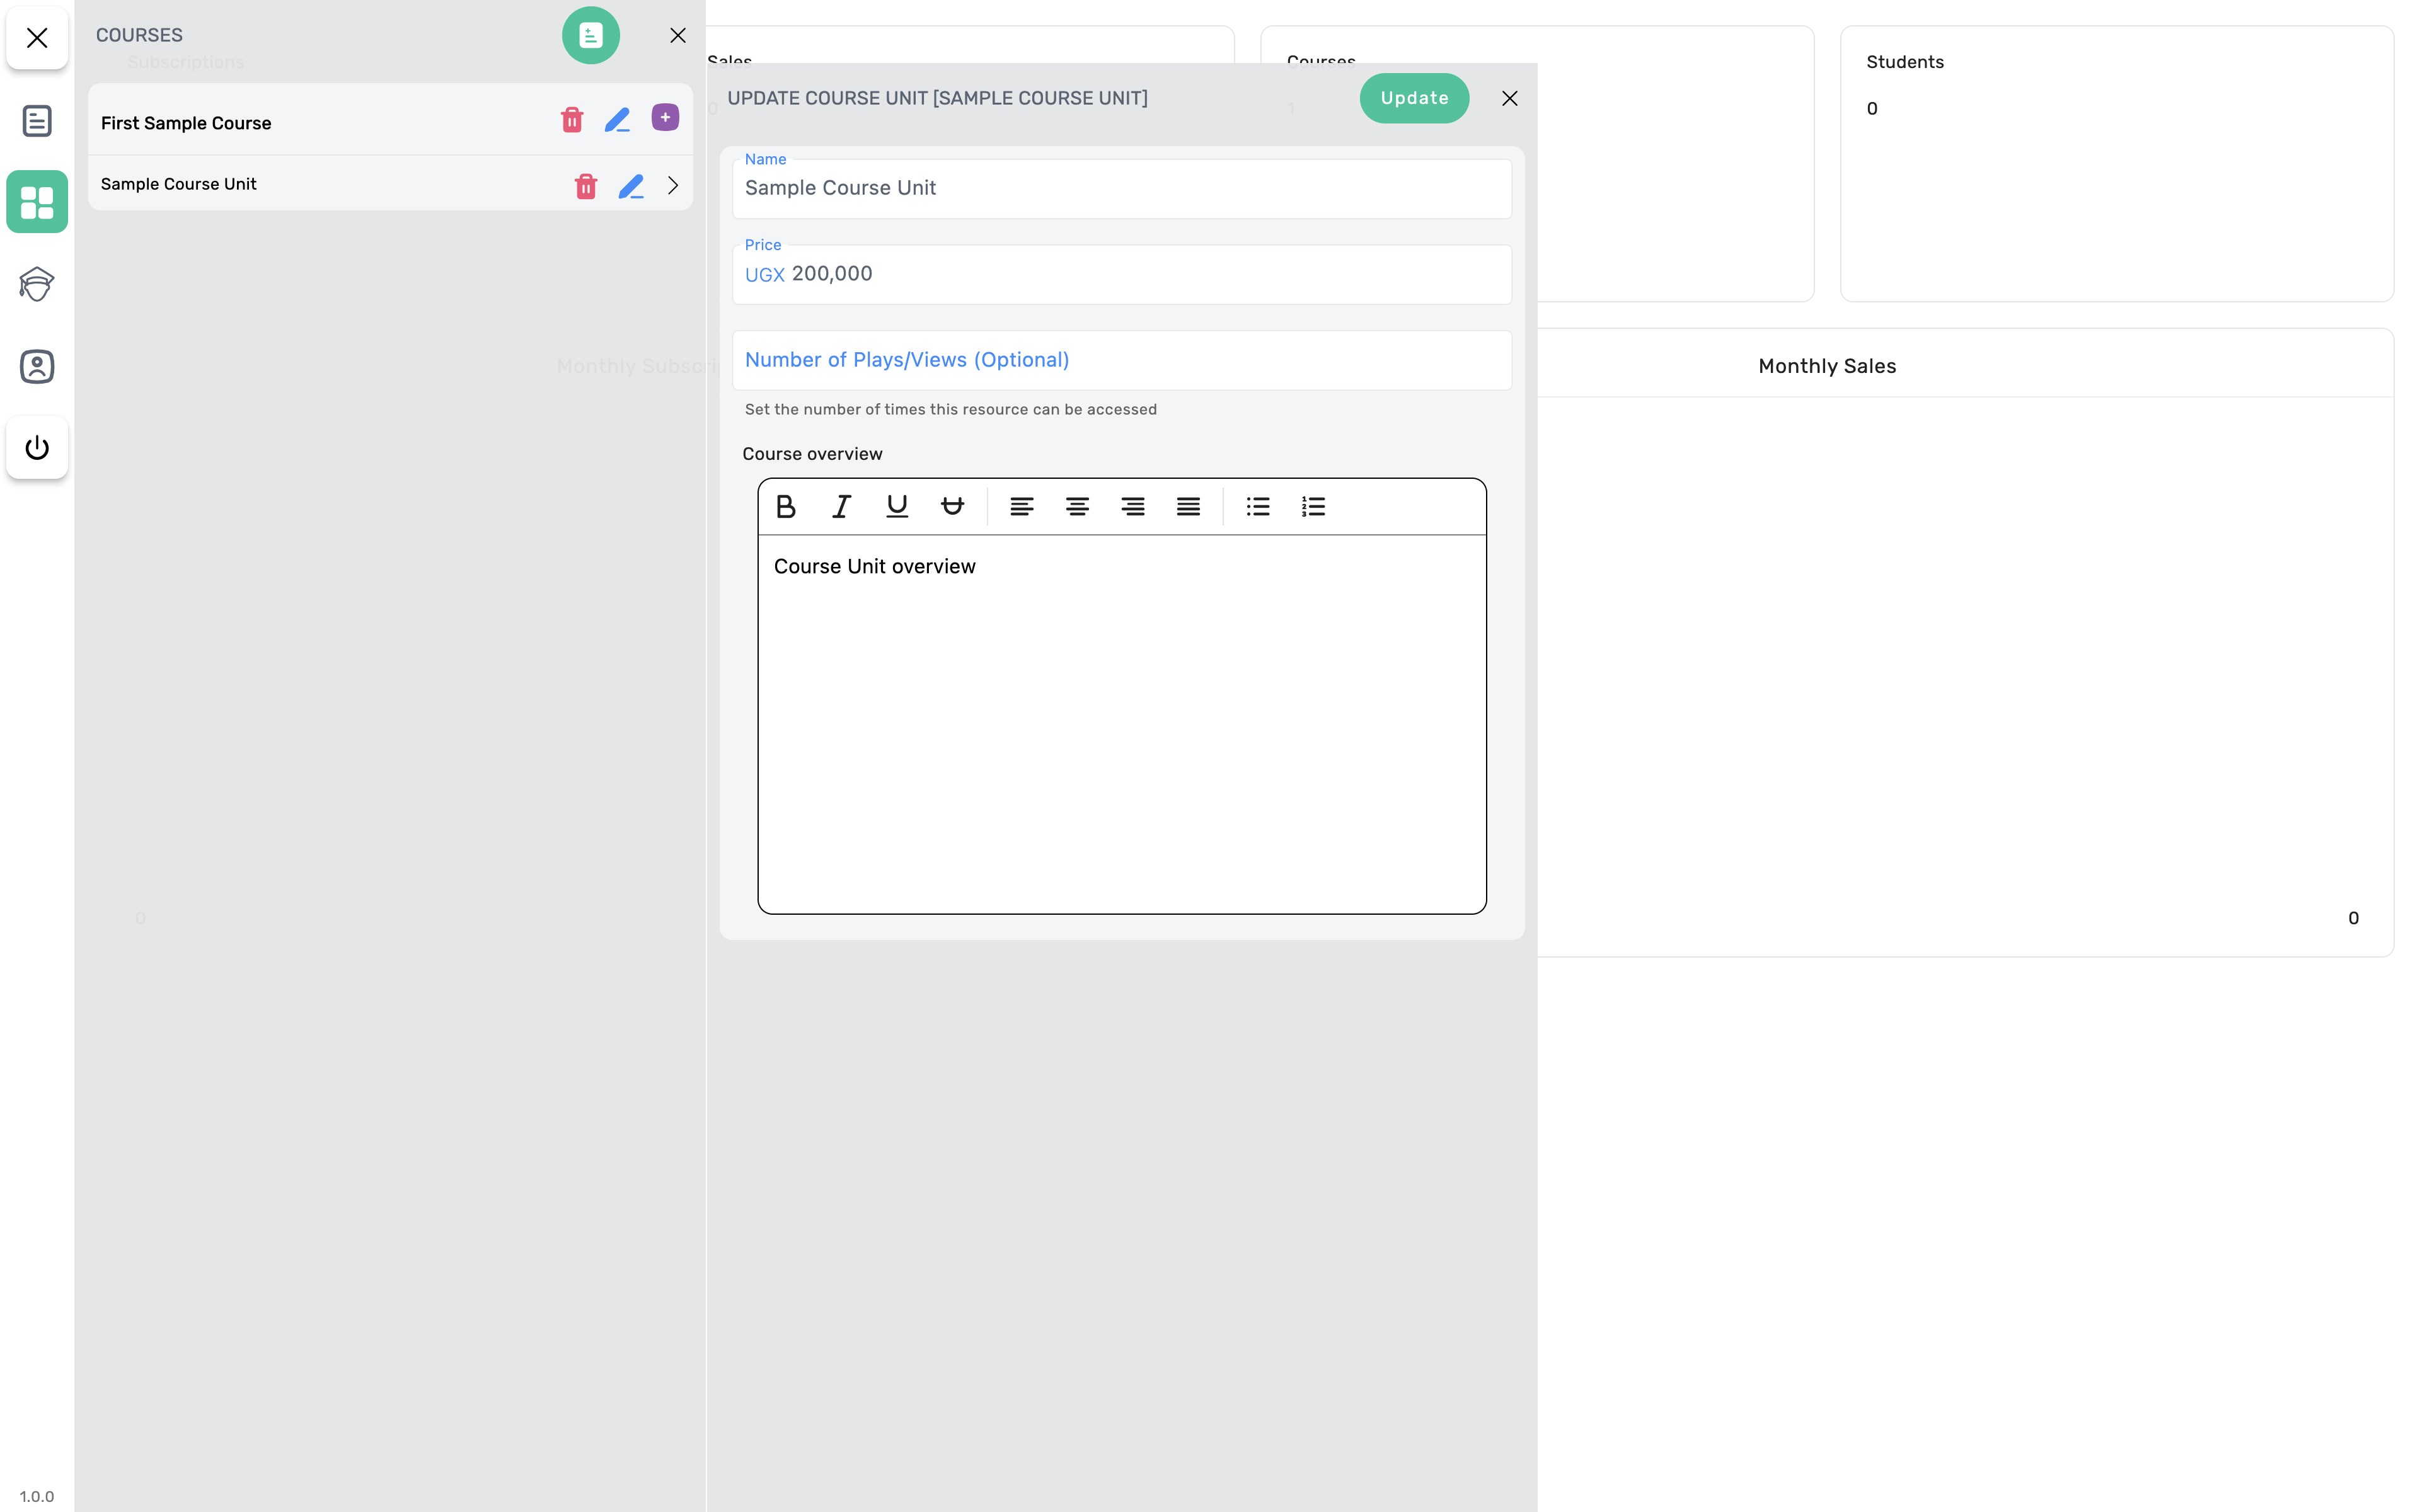The image size is (2420, 1512).
Task: Toggle underline formatting in overview editor
Action: pyautogui.click(x=897, y=507)
